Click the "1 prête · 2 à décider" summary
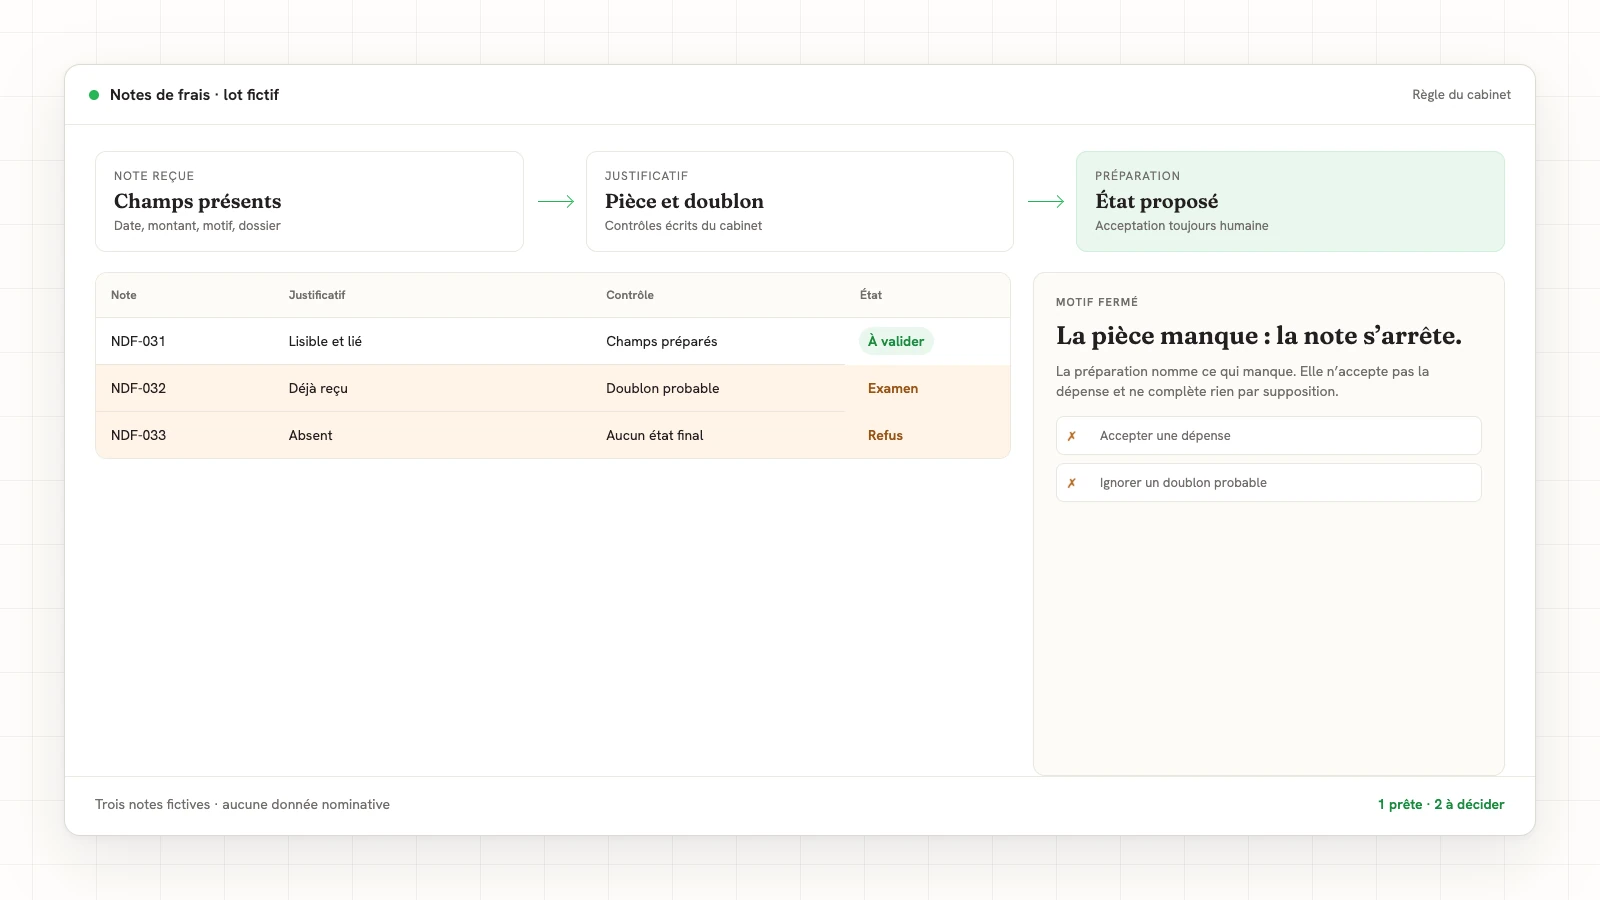This screenshot has width=1600, height=900. [1441, 804]
